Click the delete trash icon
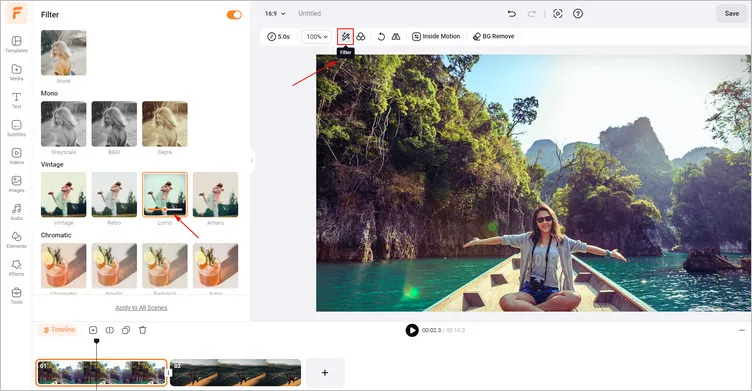The height and width of the screenshot is (391, 752). point(142,330)
